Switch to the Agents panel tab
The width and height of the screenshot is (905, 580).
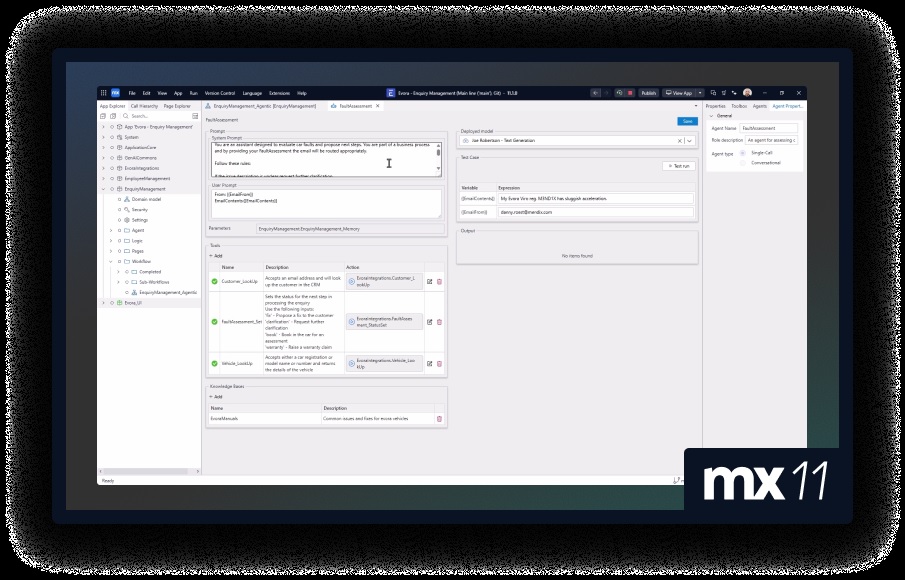[x=760, y=105]
